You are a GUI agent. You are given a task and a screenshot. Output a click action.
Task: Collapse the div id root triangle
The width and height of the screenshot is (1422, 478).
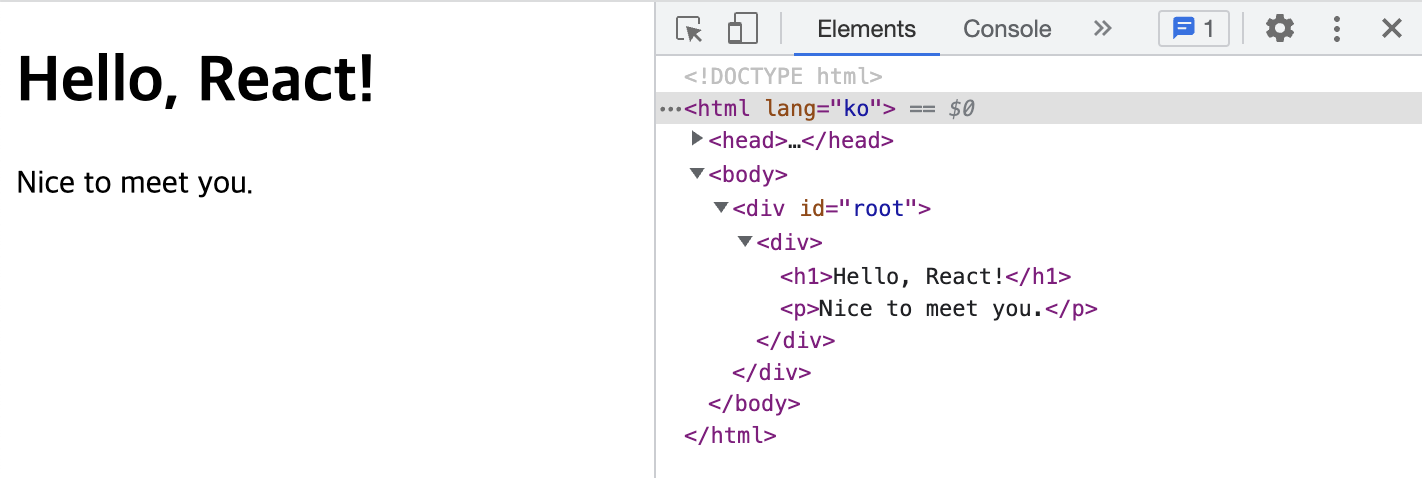721,207
